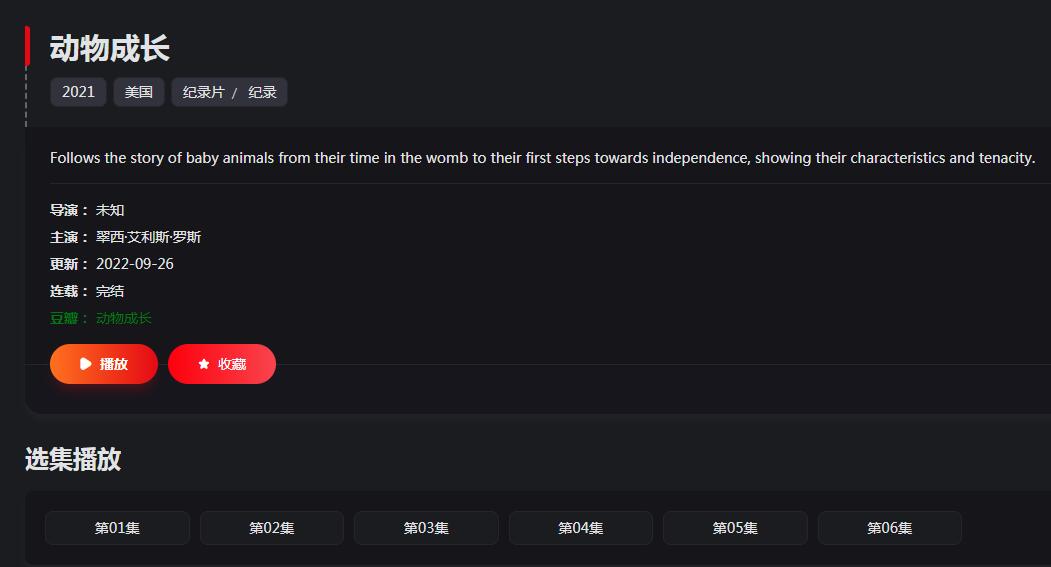This screenshot has height=567, width=1051.
Task: Select episode 第04集
Action: tap(580, 528)
